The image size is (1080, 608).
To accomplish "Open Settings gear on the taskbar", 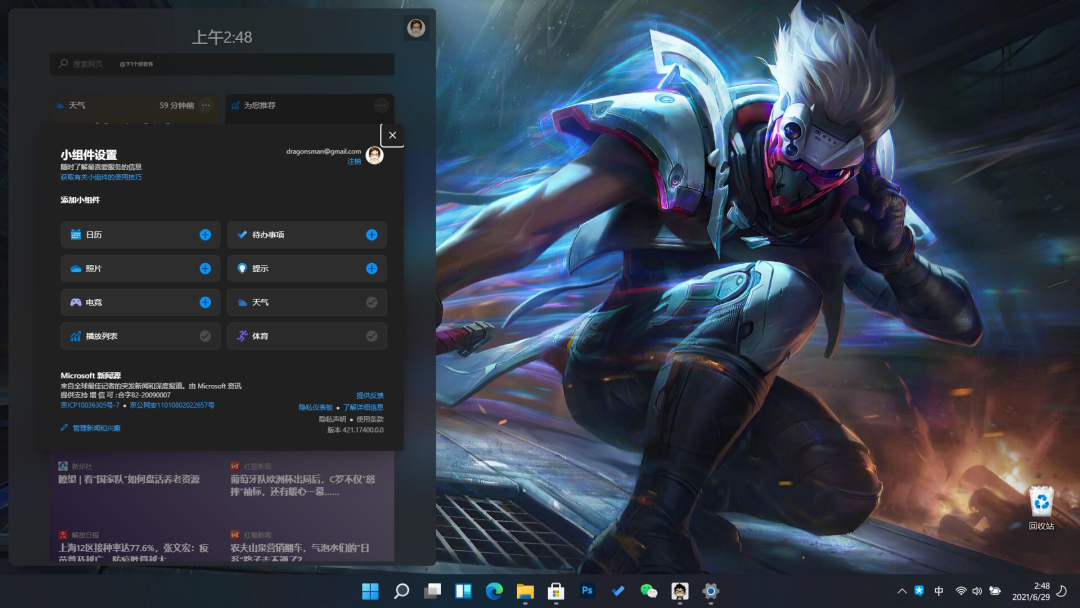I will [711, 591].
